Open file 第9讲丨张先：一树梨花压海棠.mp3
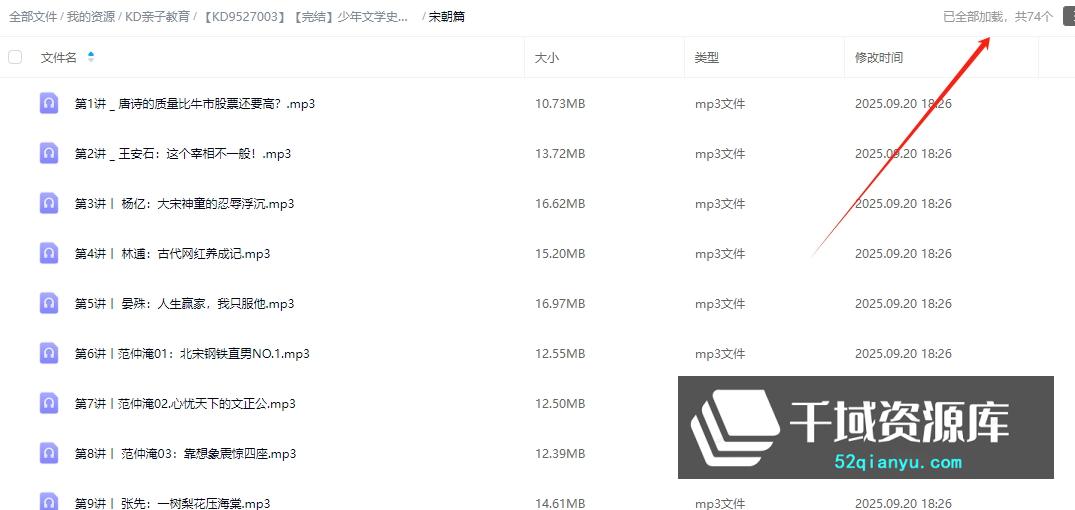1075x510 pixels. coord(172,503)
